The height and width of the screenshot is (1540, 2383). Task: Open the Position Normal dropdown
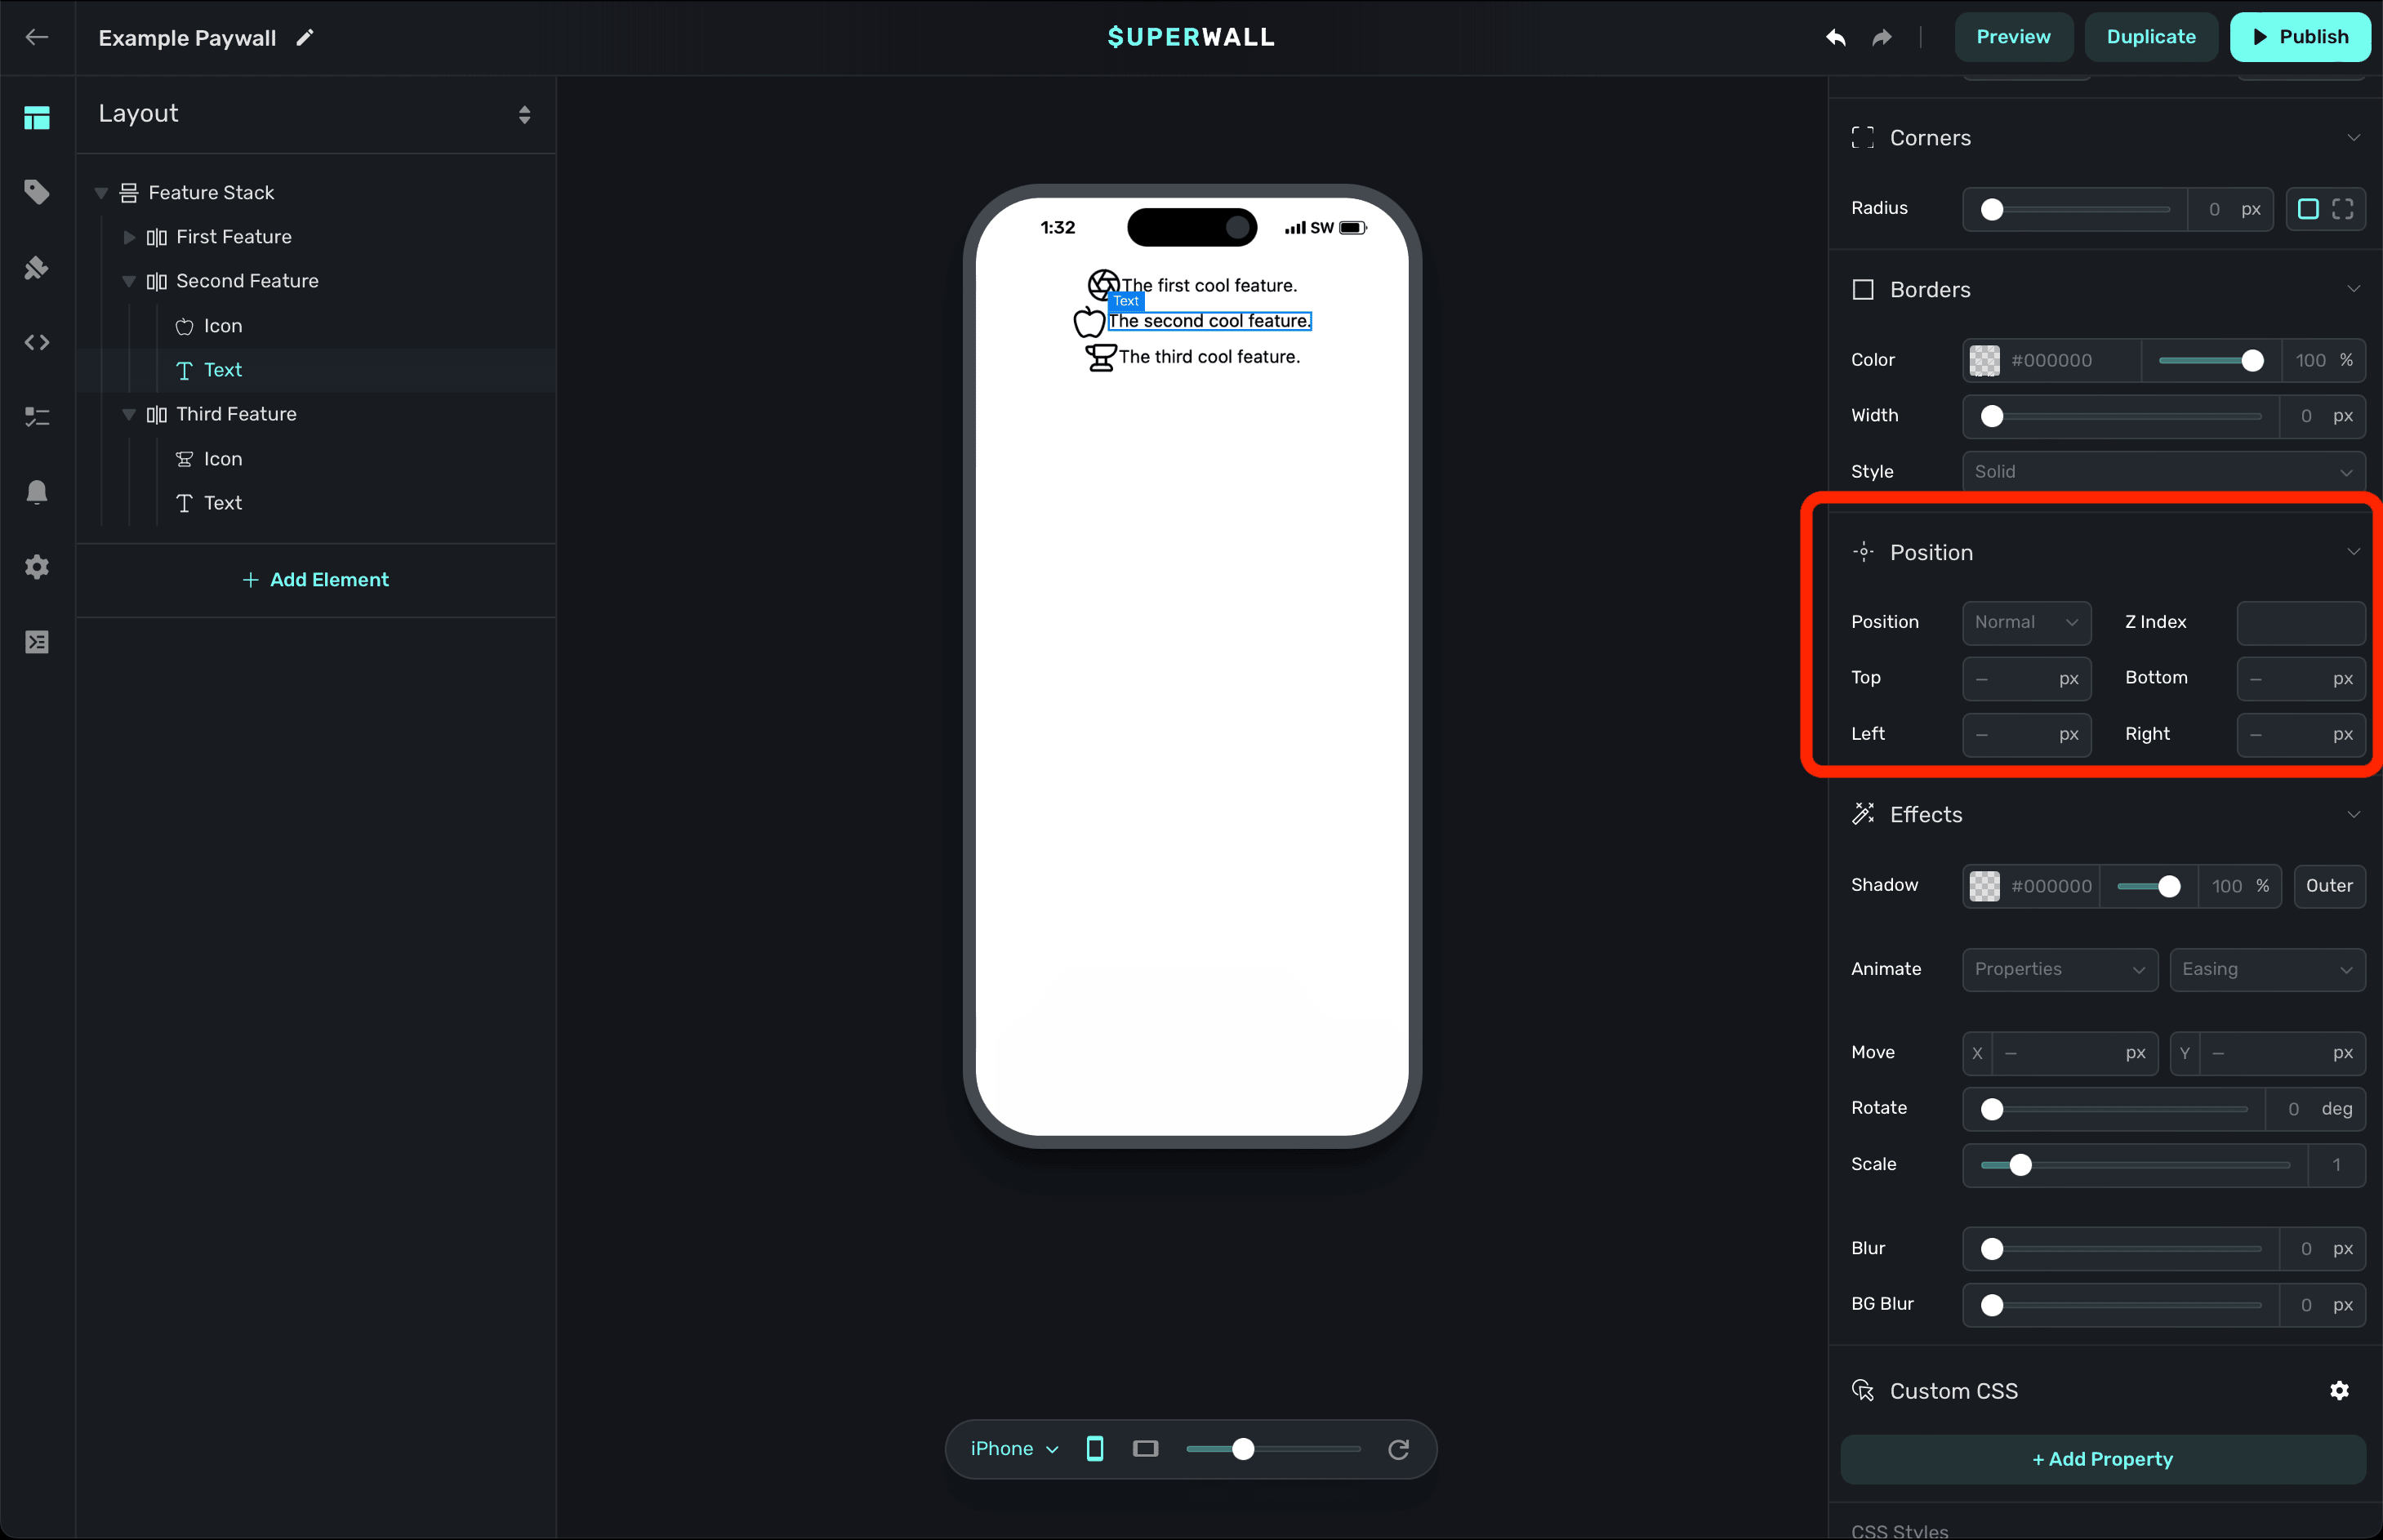pyautogui.click(x=2026, y=622)
